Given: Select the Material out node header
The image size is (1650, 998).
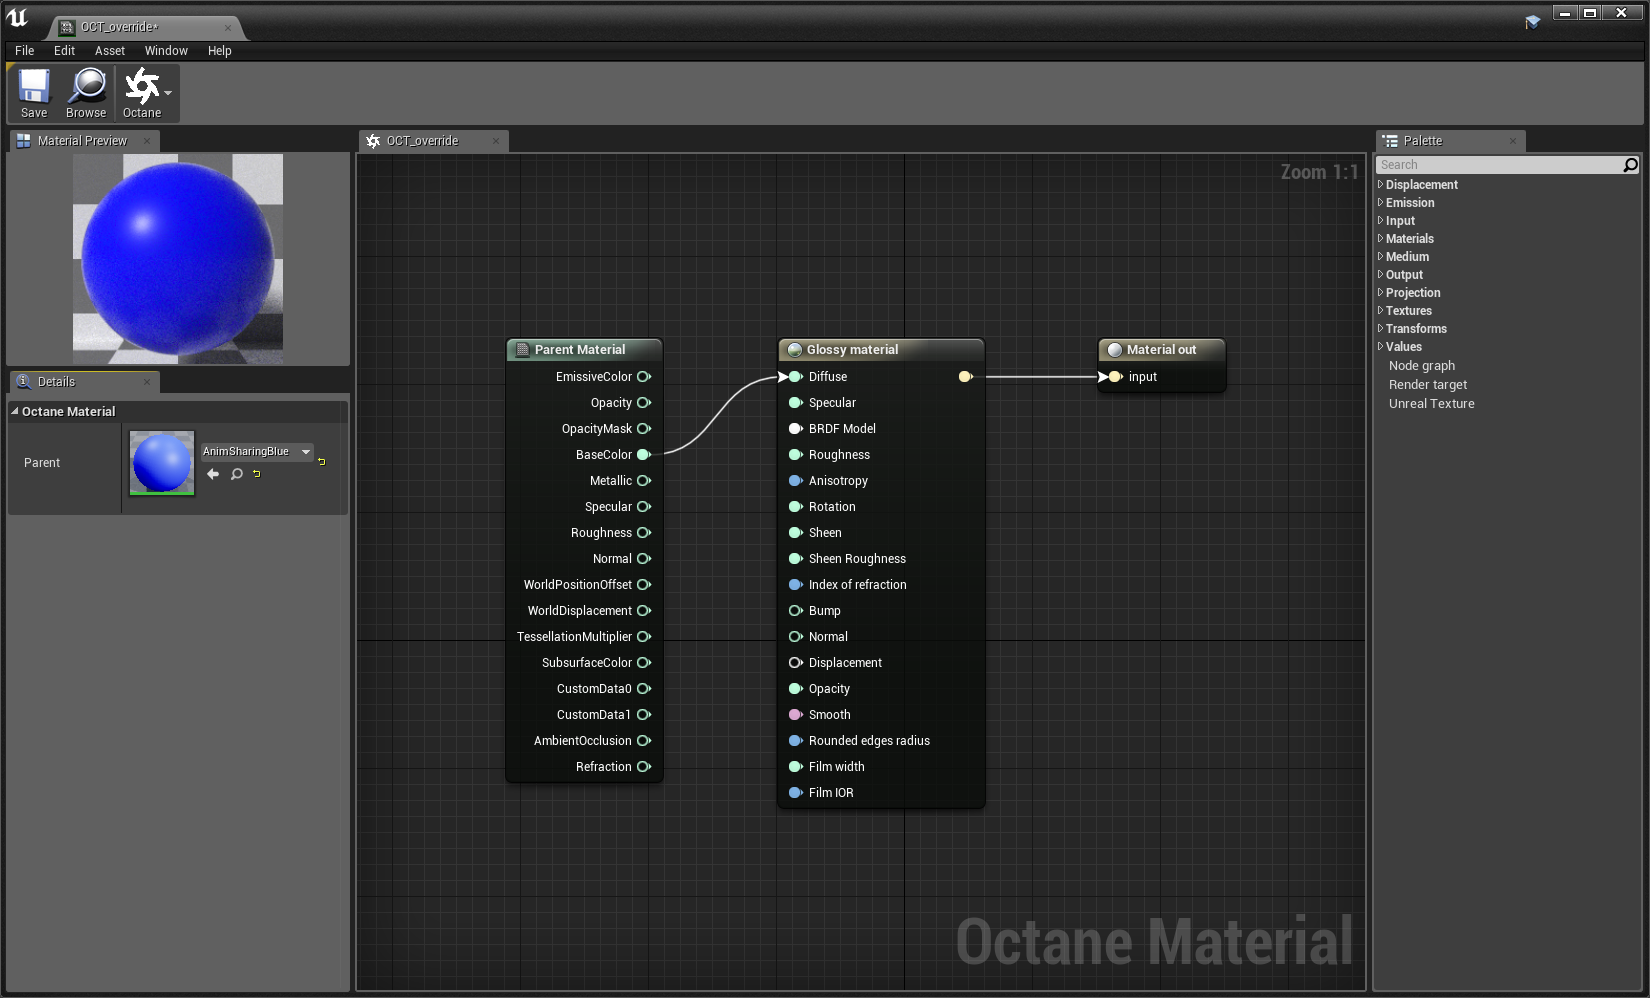Looking at the screenshot, I should pos(1162,350).
